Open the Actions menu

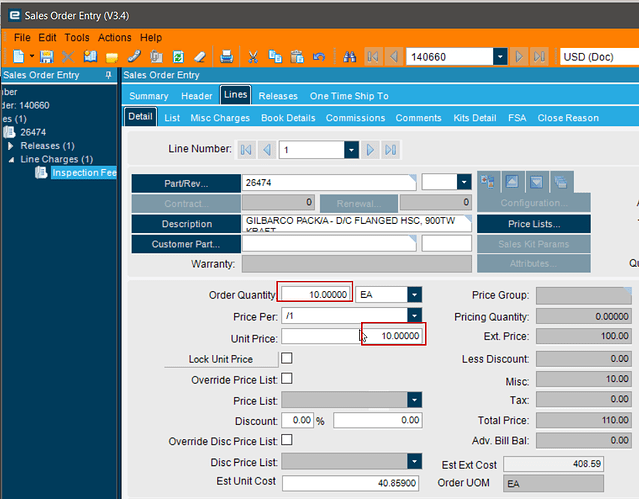pyautogui.click(x=115, y=37)
